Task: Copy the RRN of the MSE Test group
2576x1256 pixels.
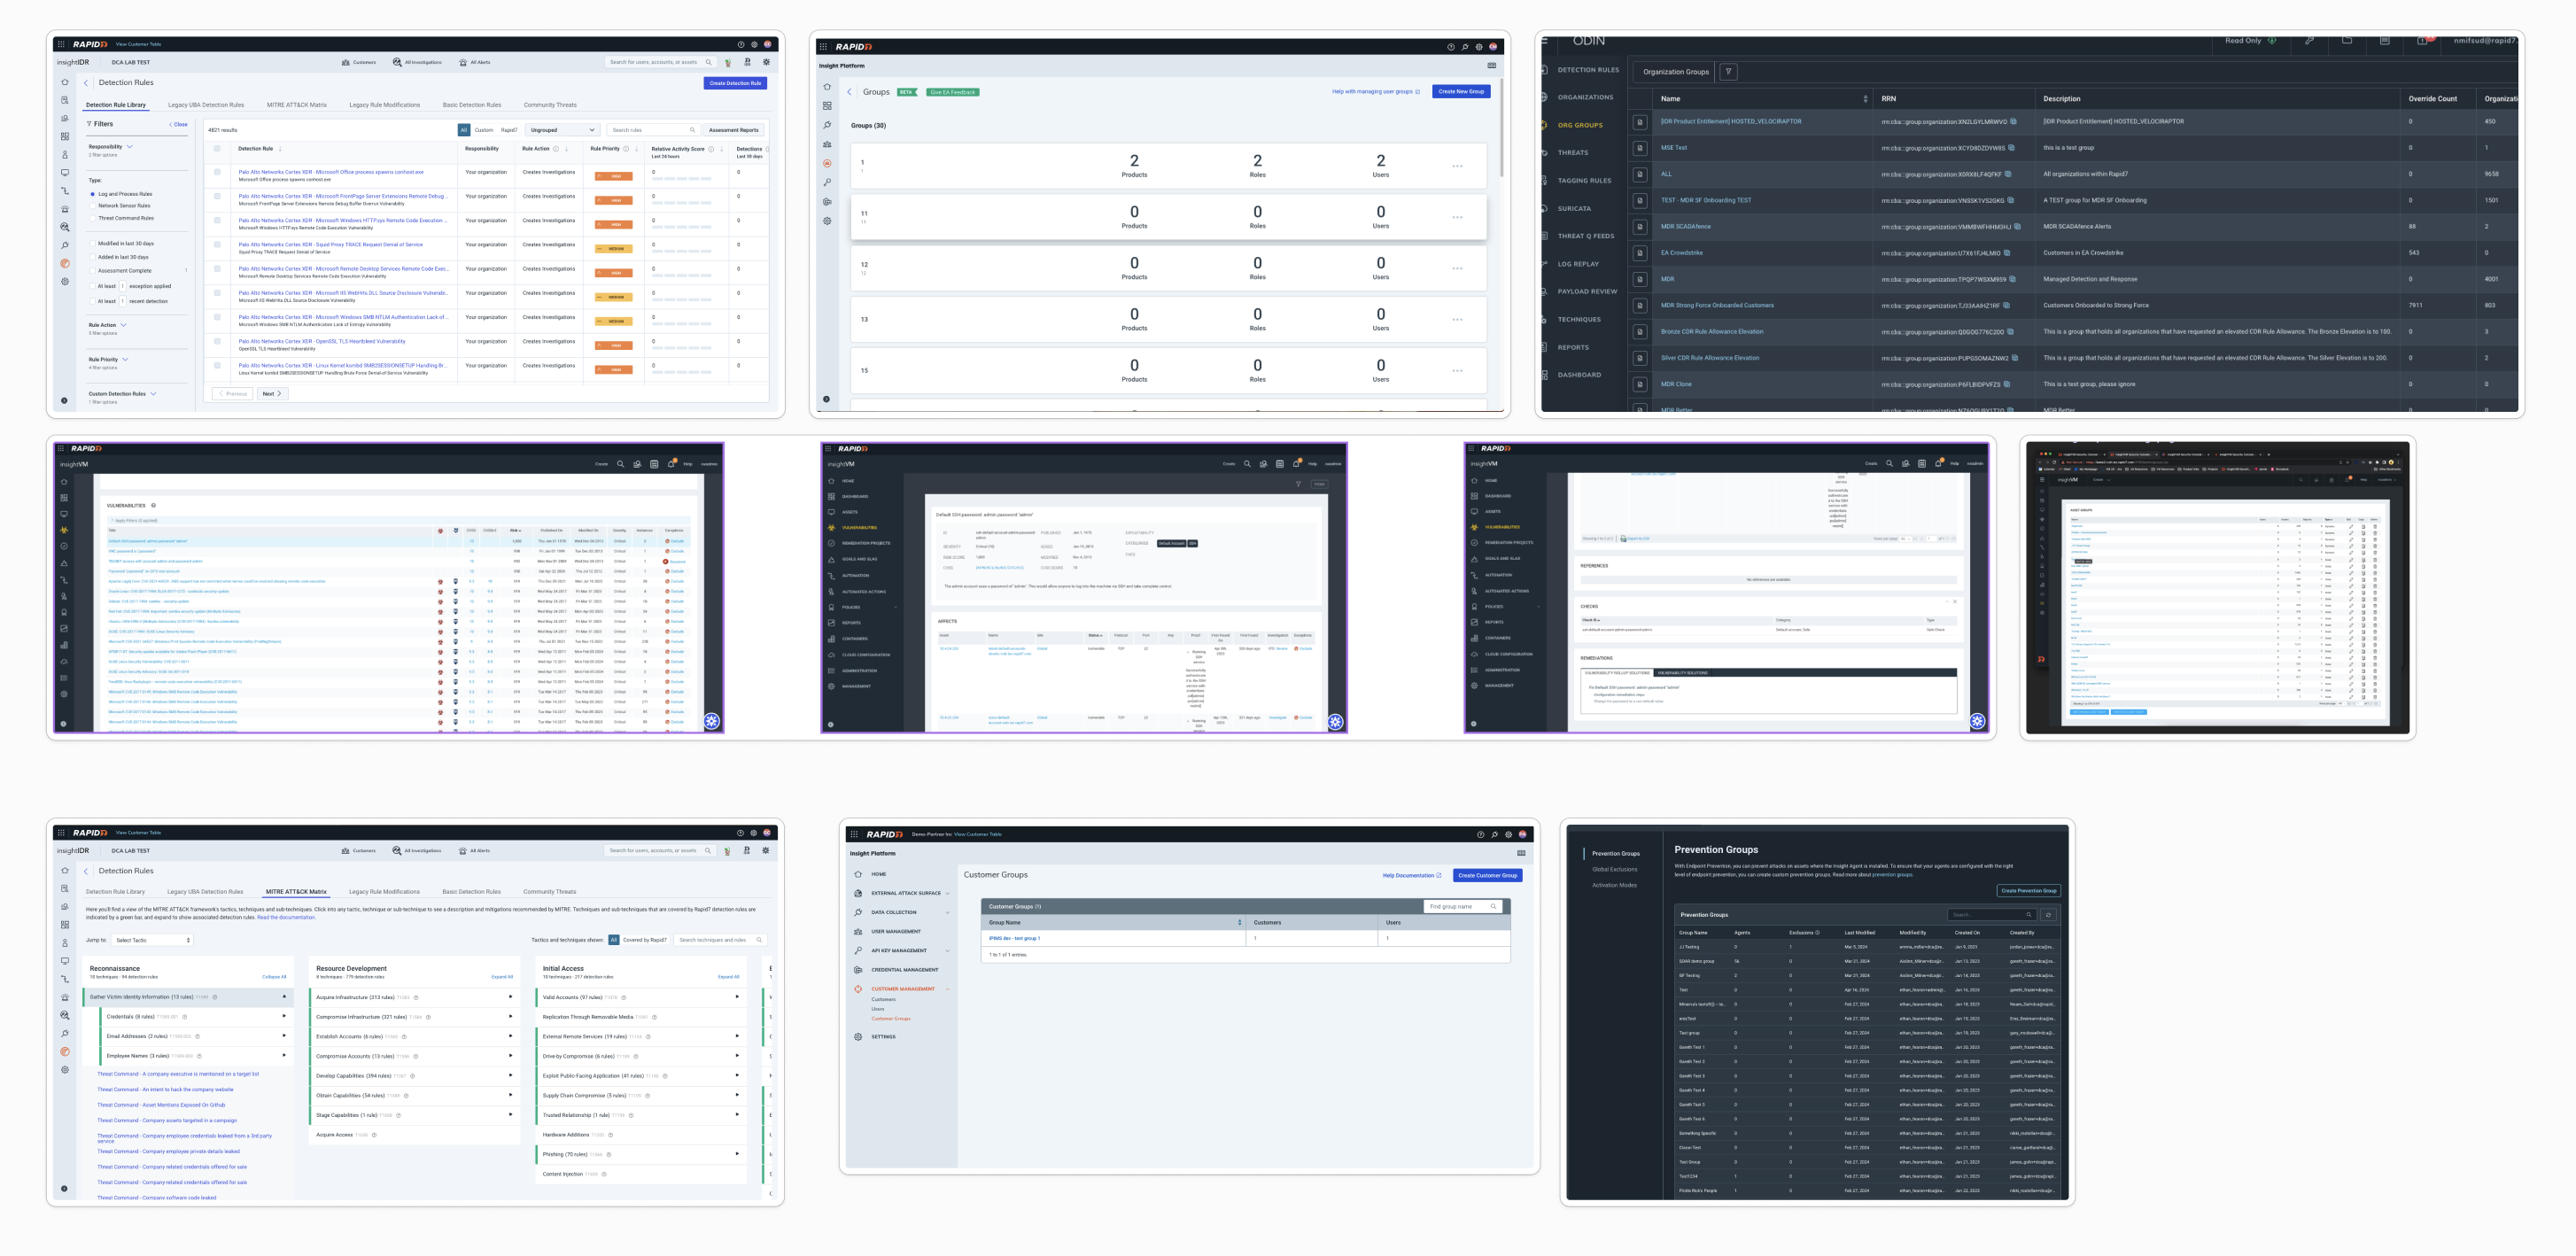Action: point(2012,148)
